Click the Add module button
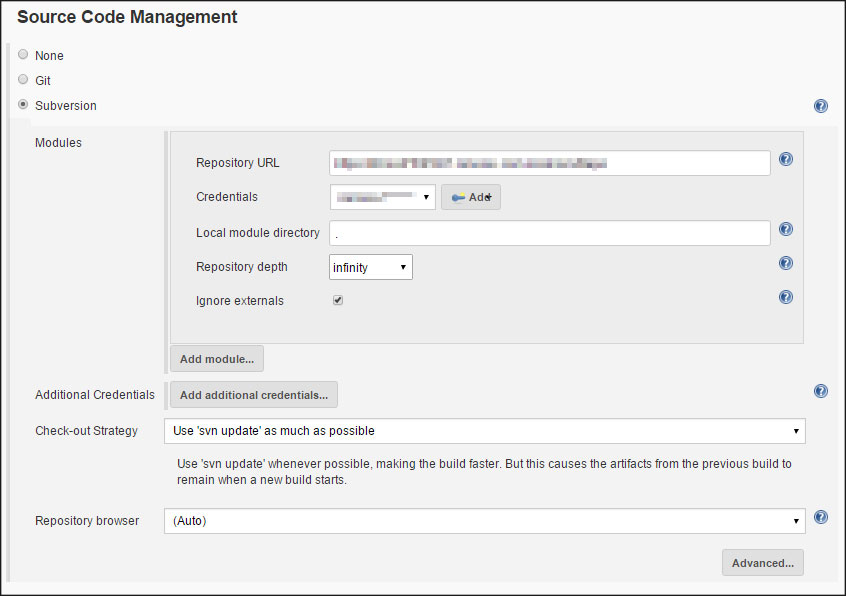Screen dimensions: 846x596 pos(217,359)
